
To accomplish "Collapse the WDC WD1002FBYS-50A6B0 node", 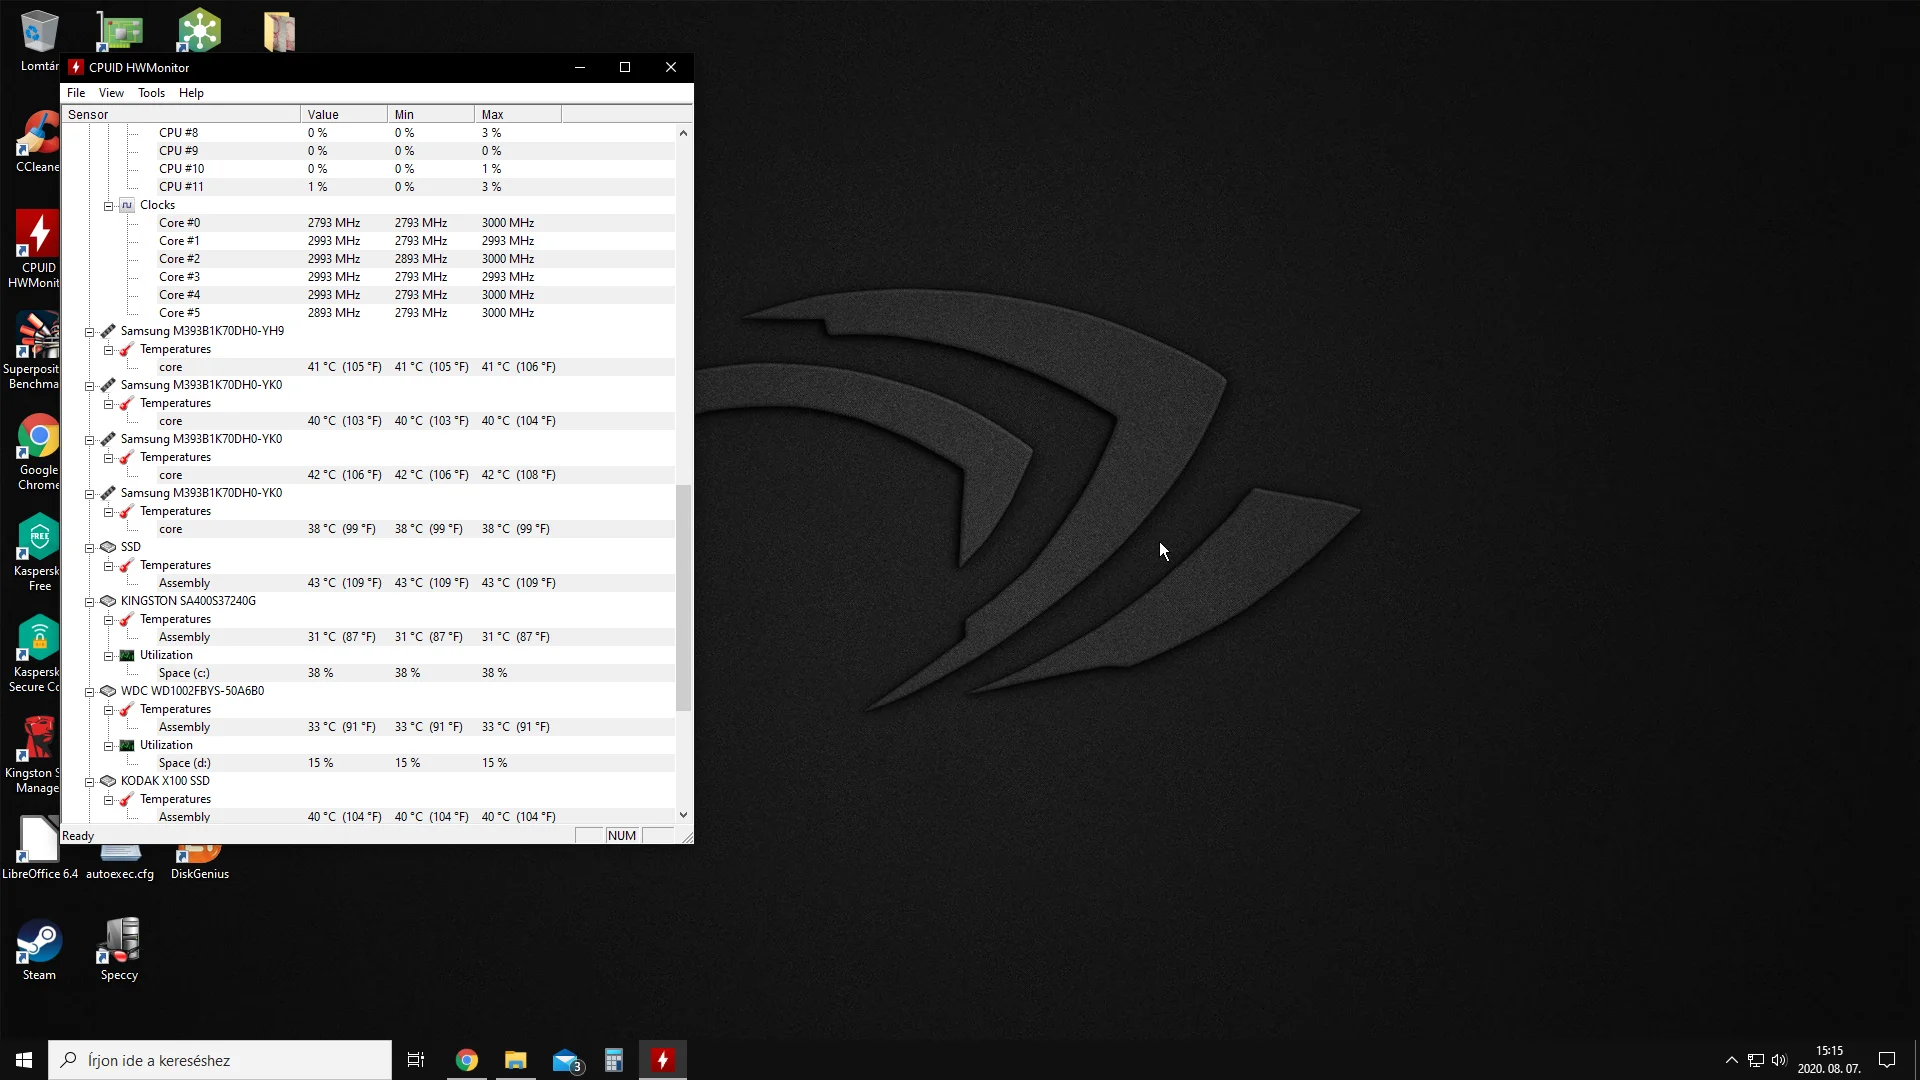I will click(89, 692).
